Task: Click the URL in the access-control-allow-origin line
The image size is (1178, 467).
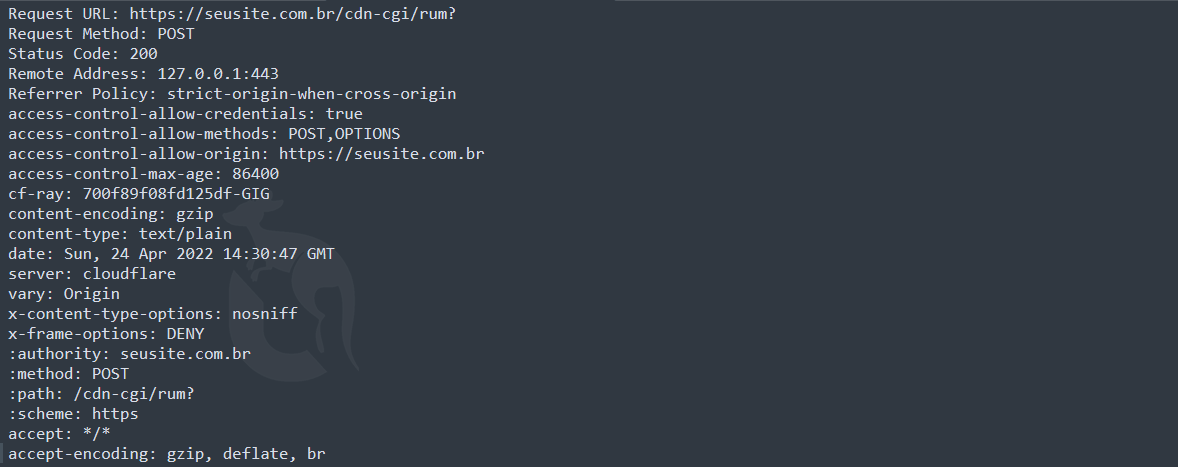Action: click(381, 153)
